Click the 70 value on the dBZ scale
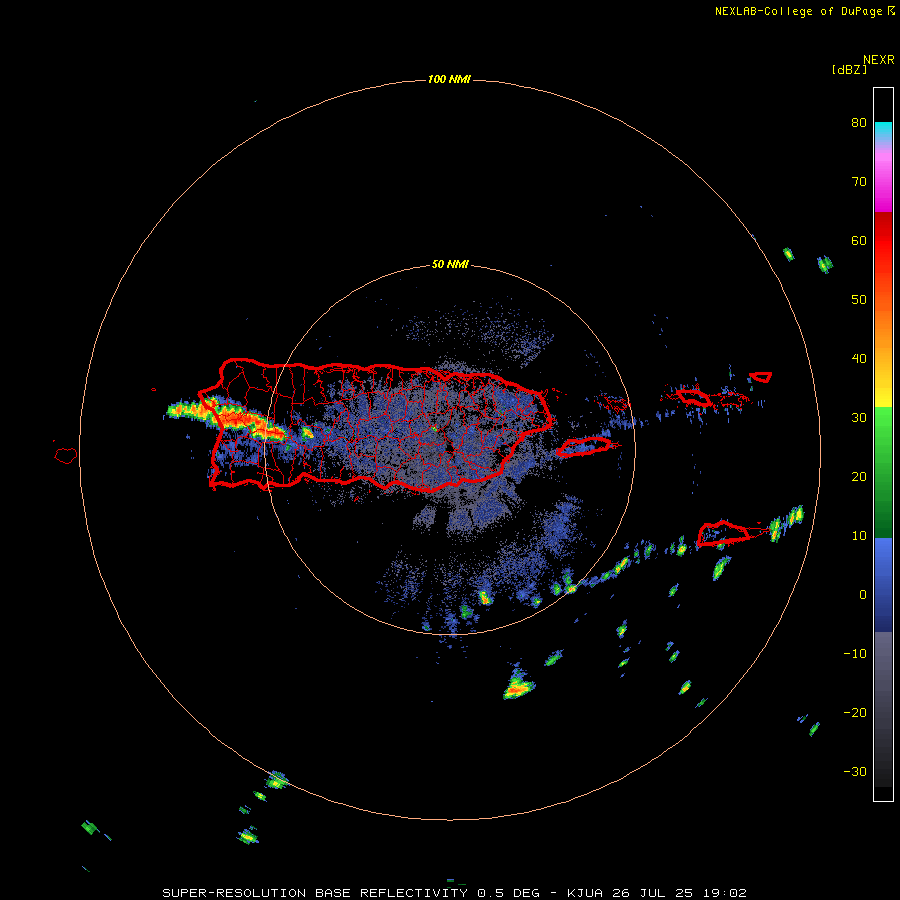Screen dimensions: 900x900 coord(859,181)
